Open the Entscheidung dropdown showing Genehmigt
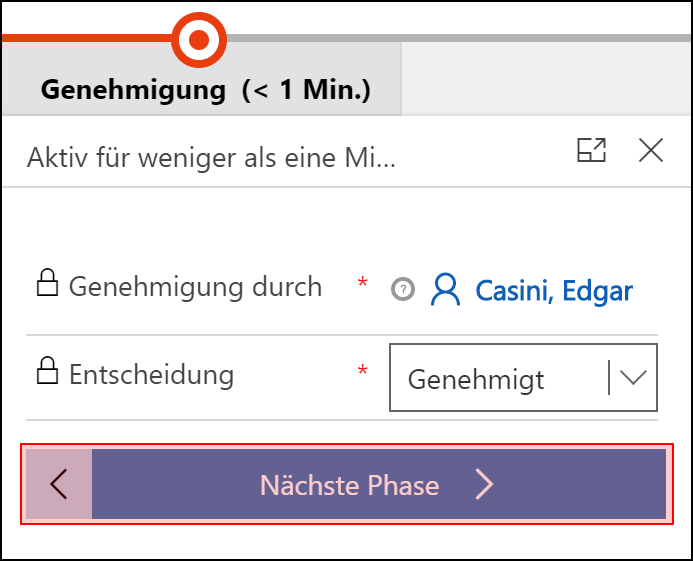Image resolution: width=693 pixels, height=561 pixels. 523,378
